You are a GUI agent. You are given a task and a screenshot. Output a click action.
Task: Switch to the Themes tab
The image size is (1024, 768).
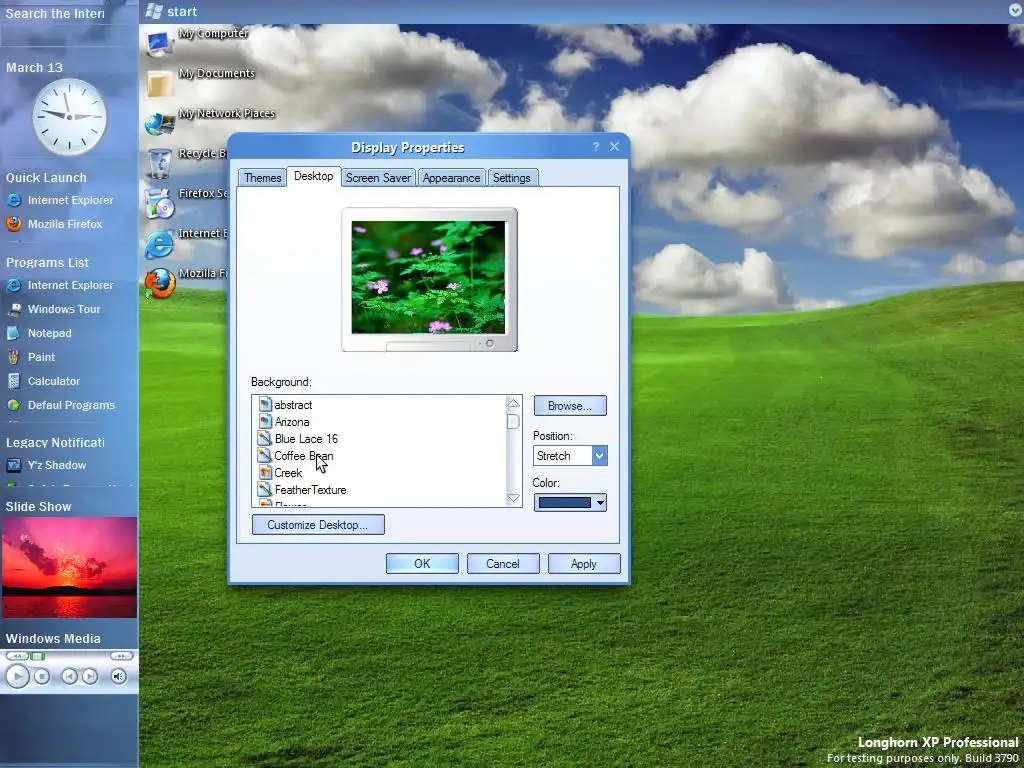(x=263, y=178)
